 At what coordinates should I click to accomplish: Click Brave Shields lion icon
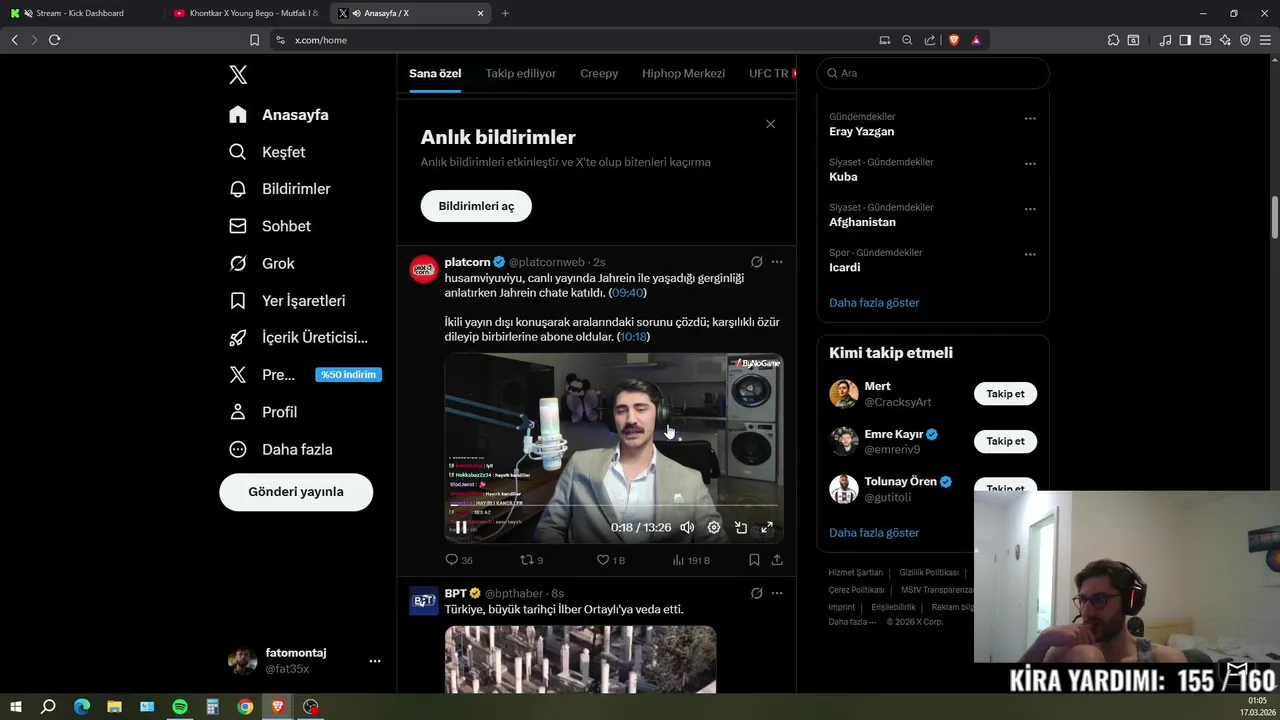coord(953,40)
